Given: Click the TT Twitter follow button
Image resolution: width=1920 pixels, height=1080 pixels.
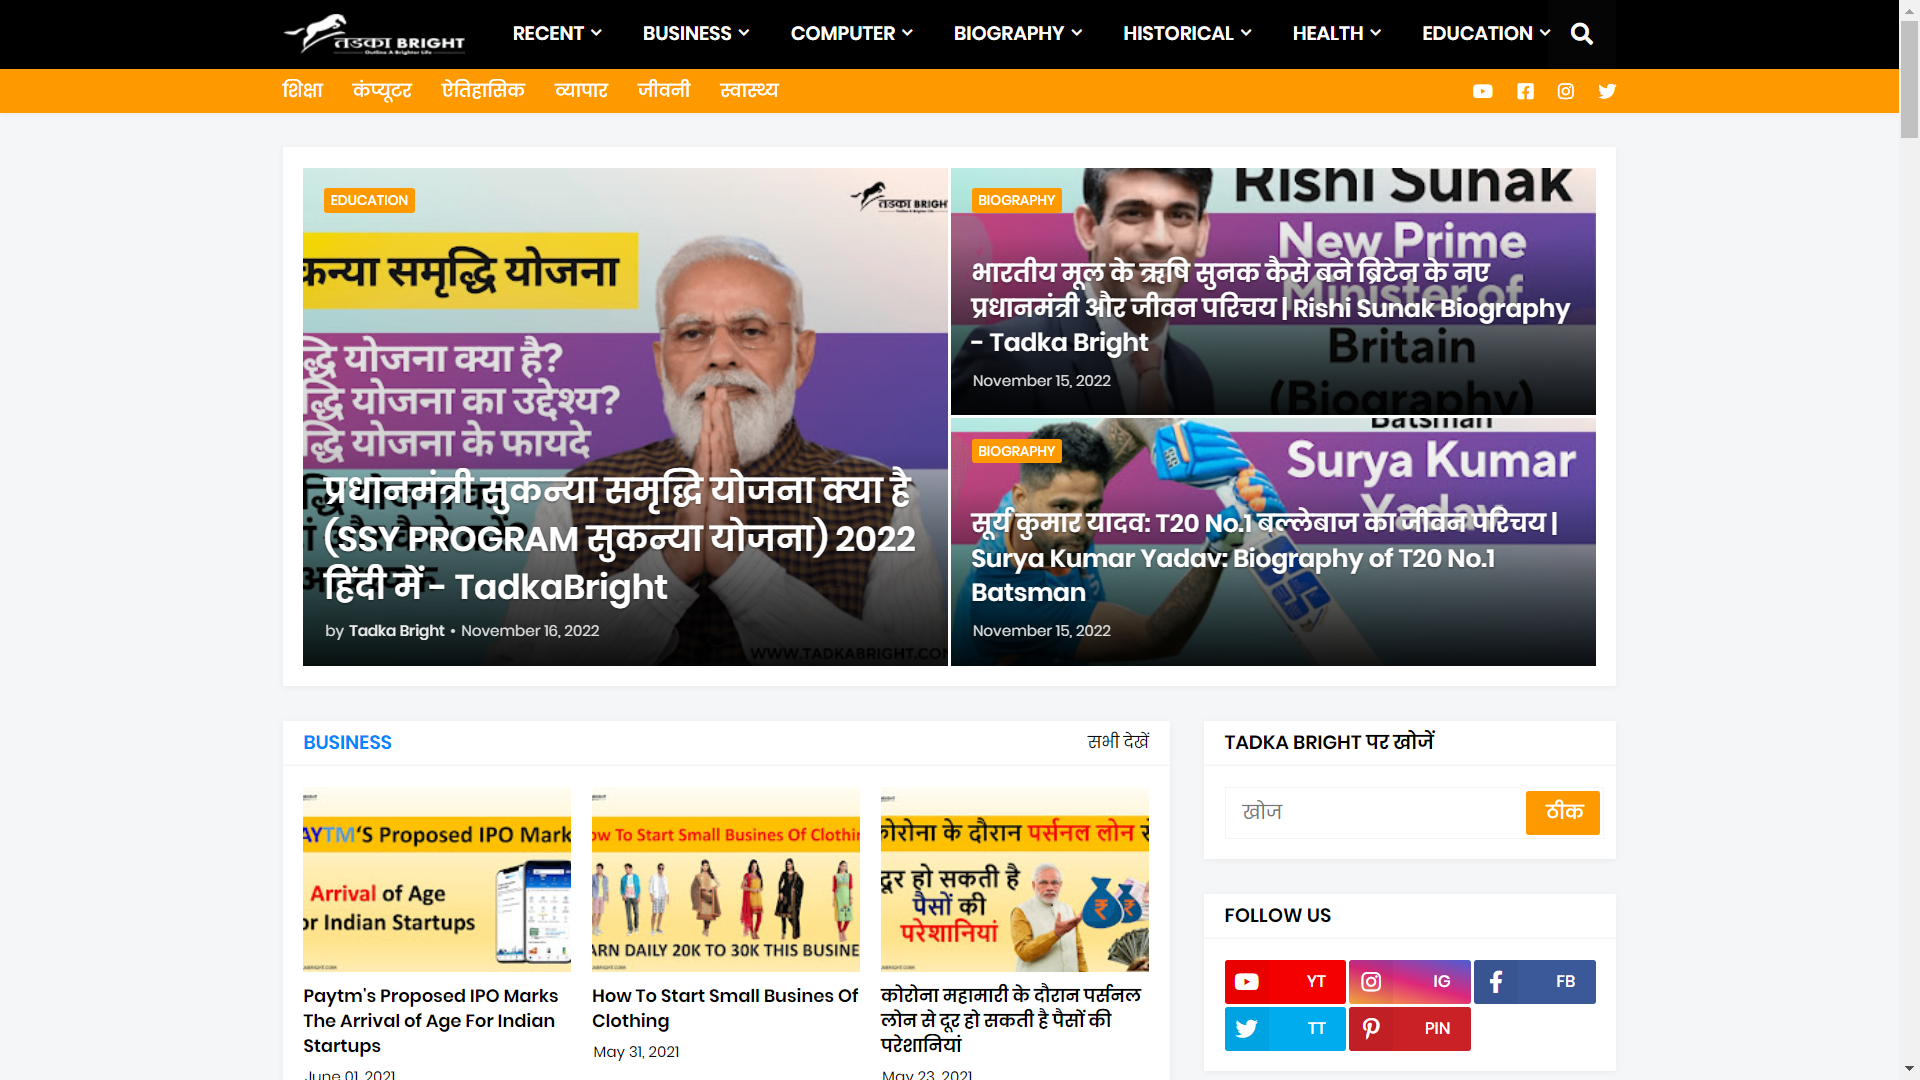Looking at the screenshot, I should coord(1285,1028).
